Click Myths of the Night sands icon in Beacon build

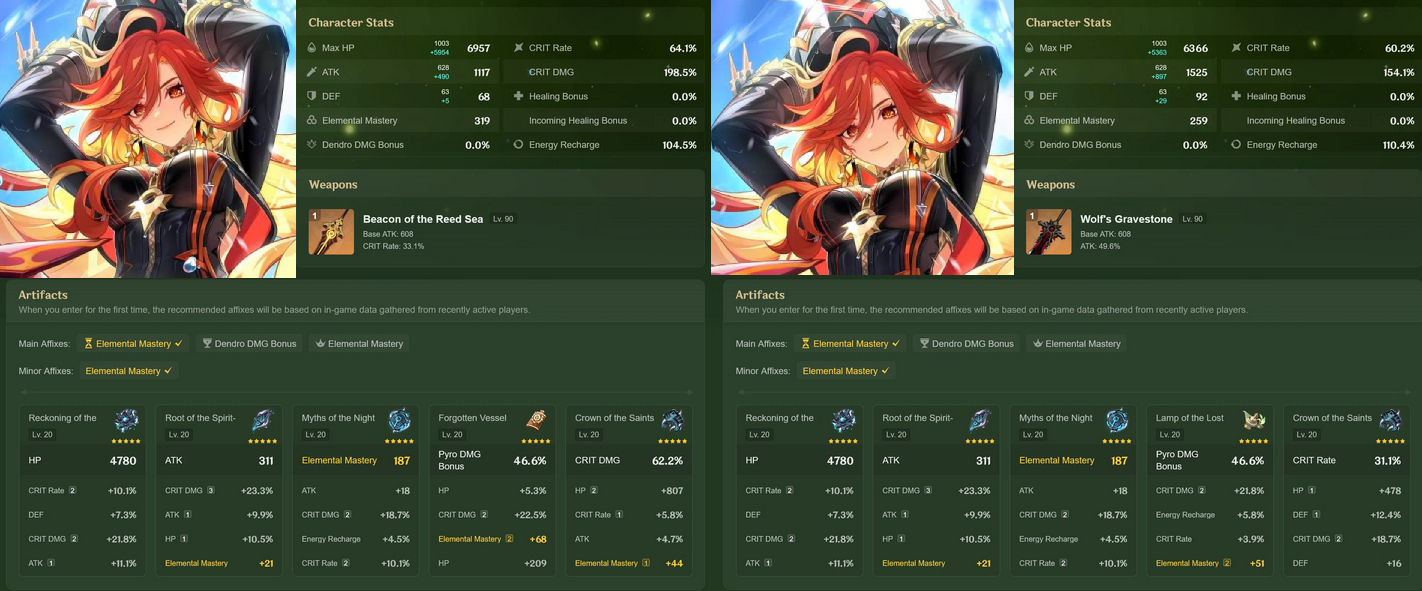(x=400, y=420)
